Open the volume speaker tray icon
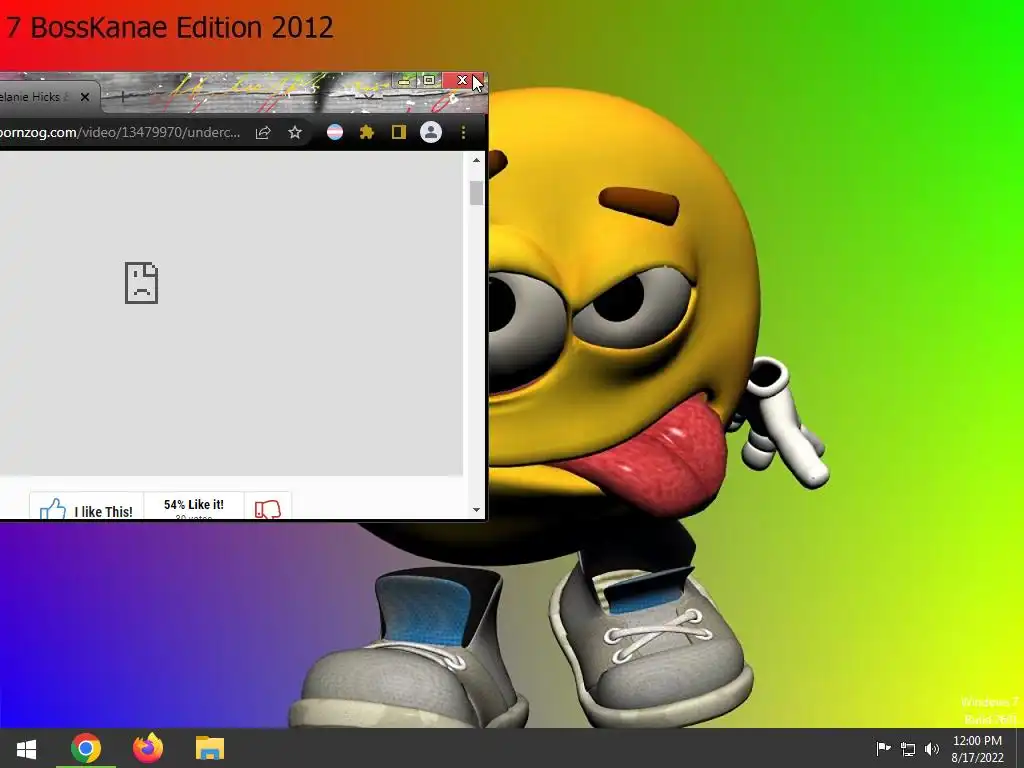 pyautogui.click(x=932, y=748)
